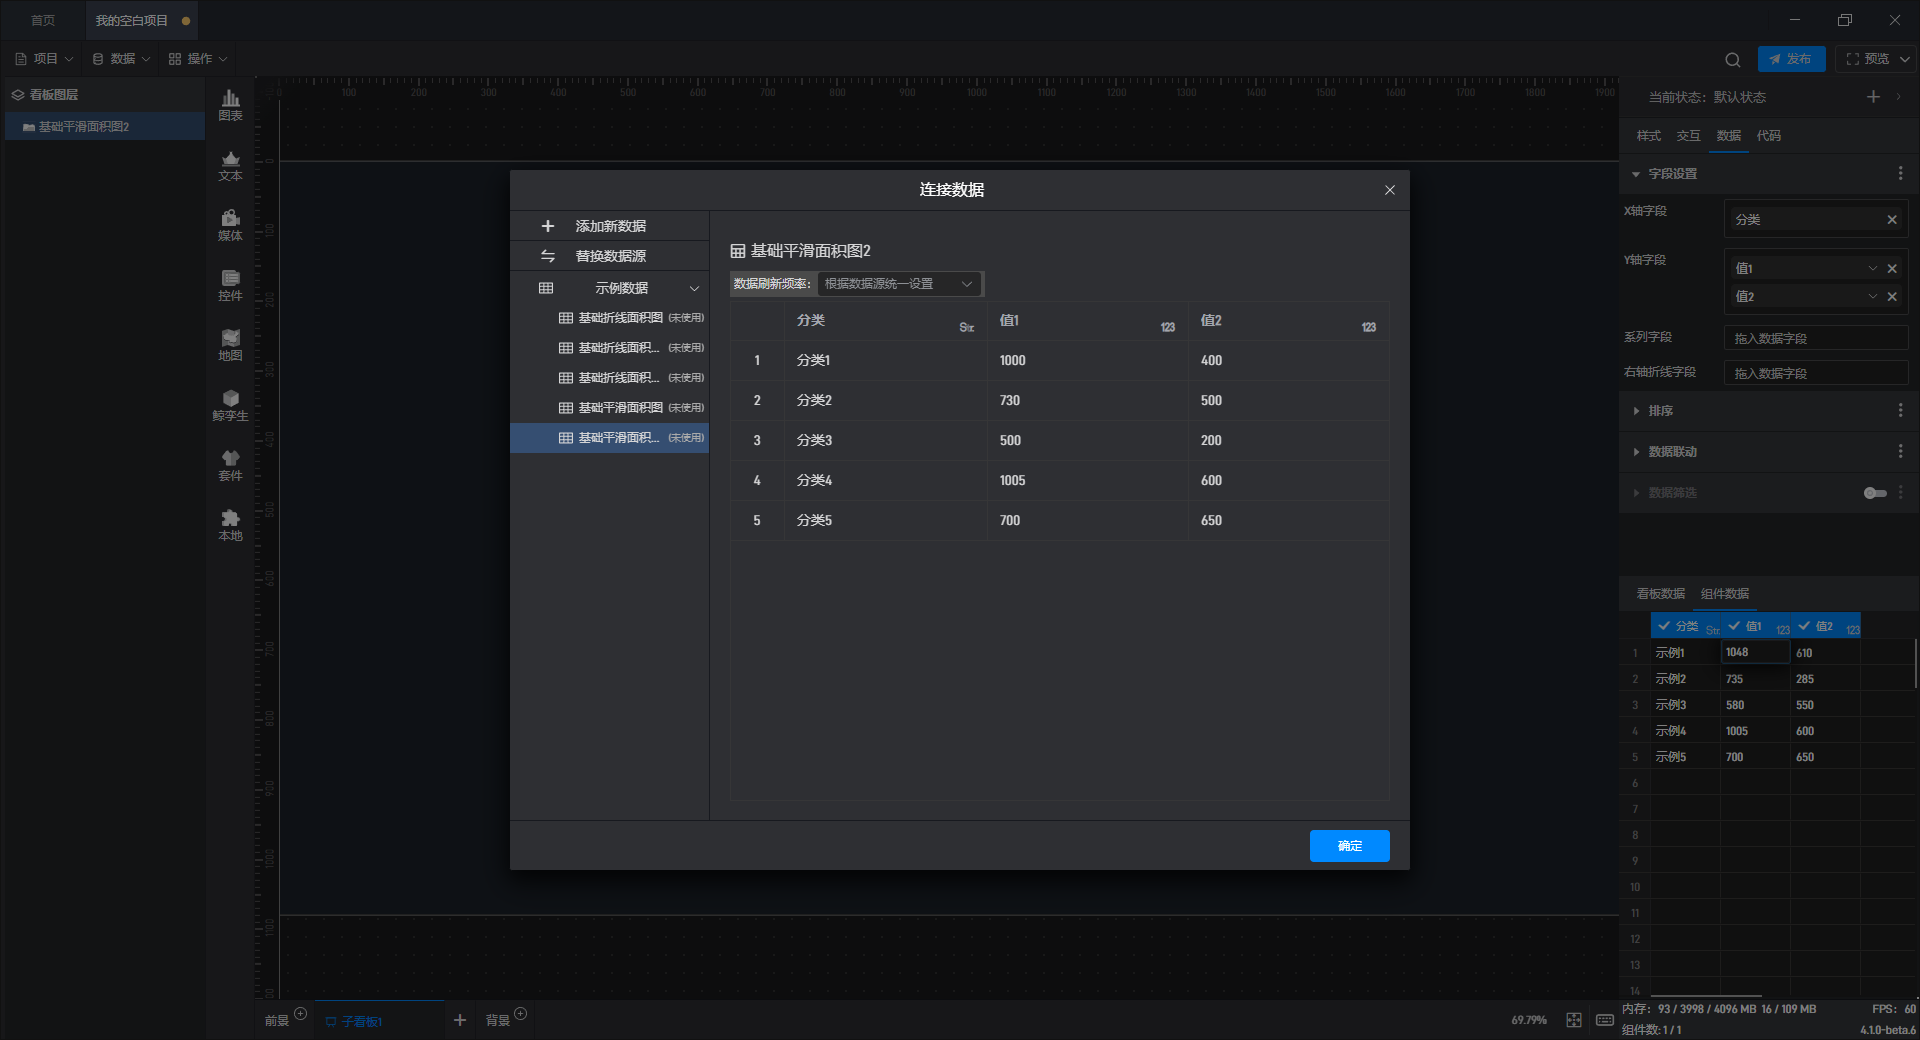Viewport: 1920px width, 1040px height.
Task: Click the cell with value 1048
Action: [x=1755, y=652]
